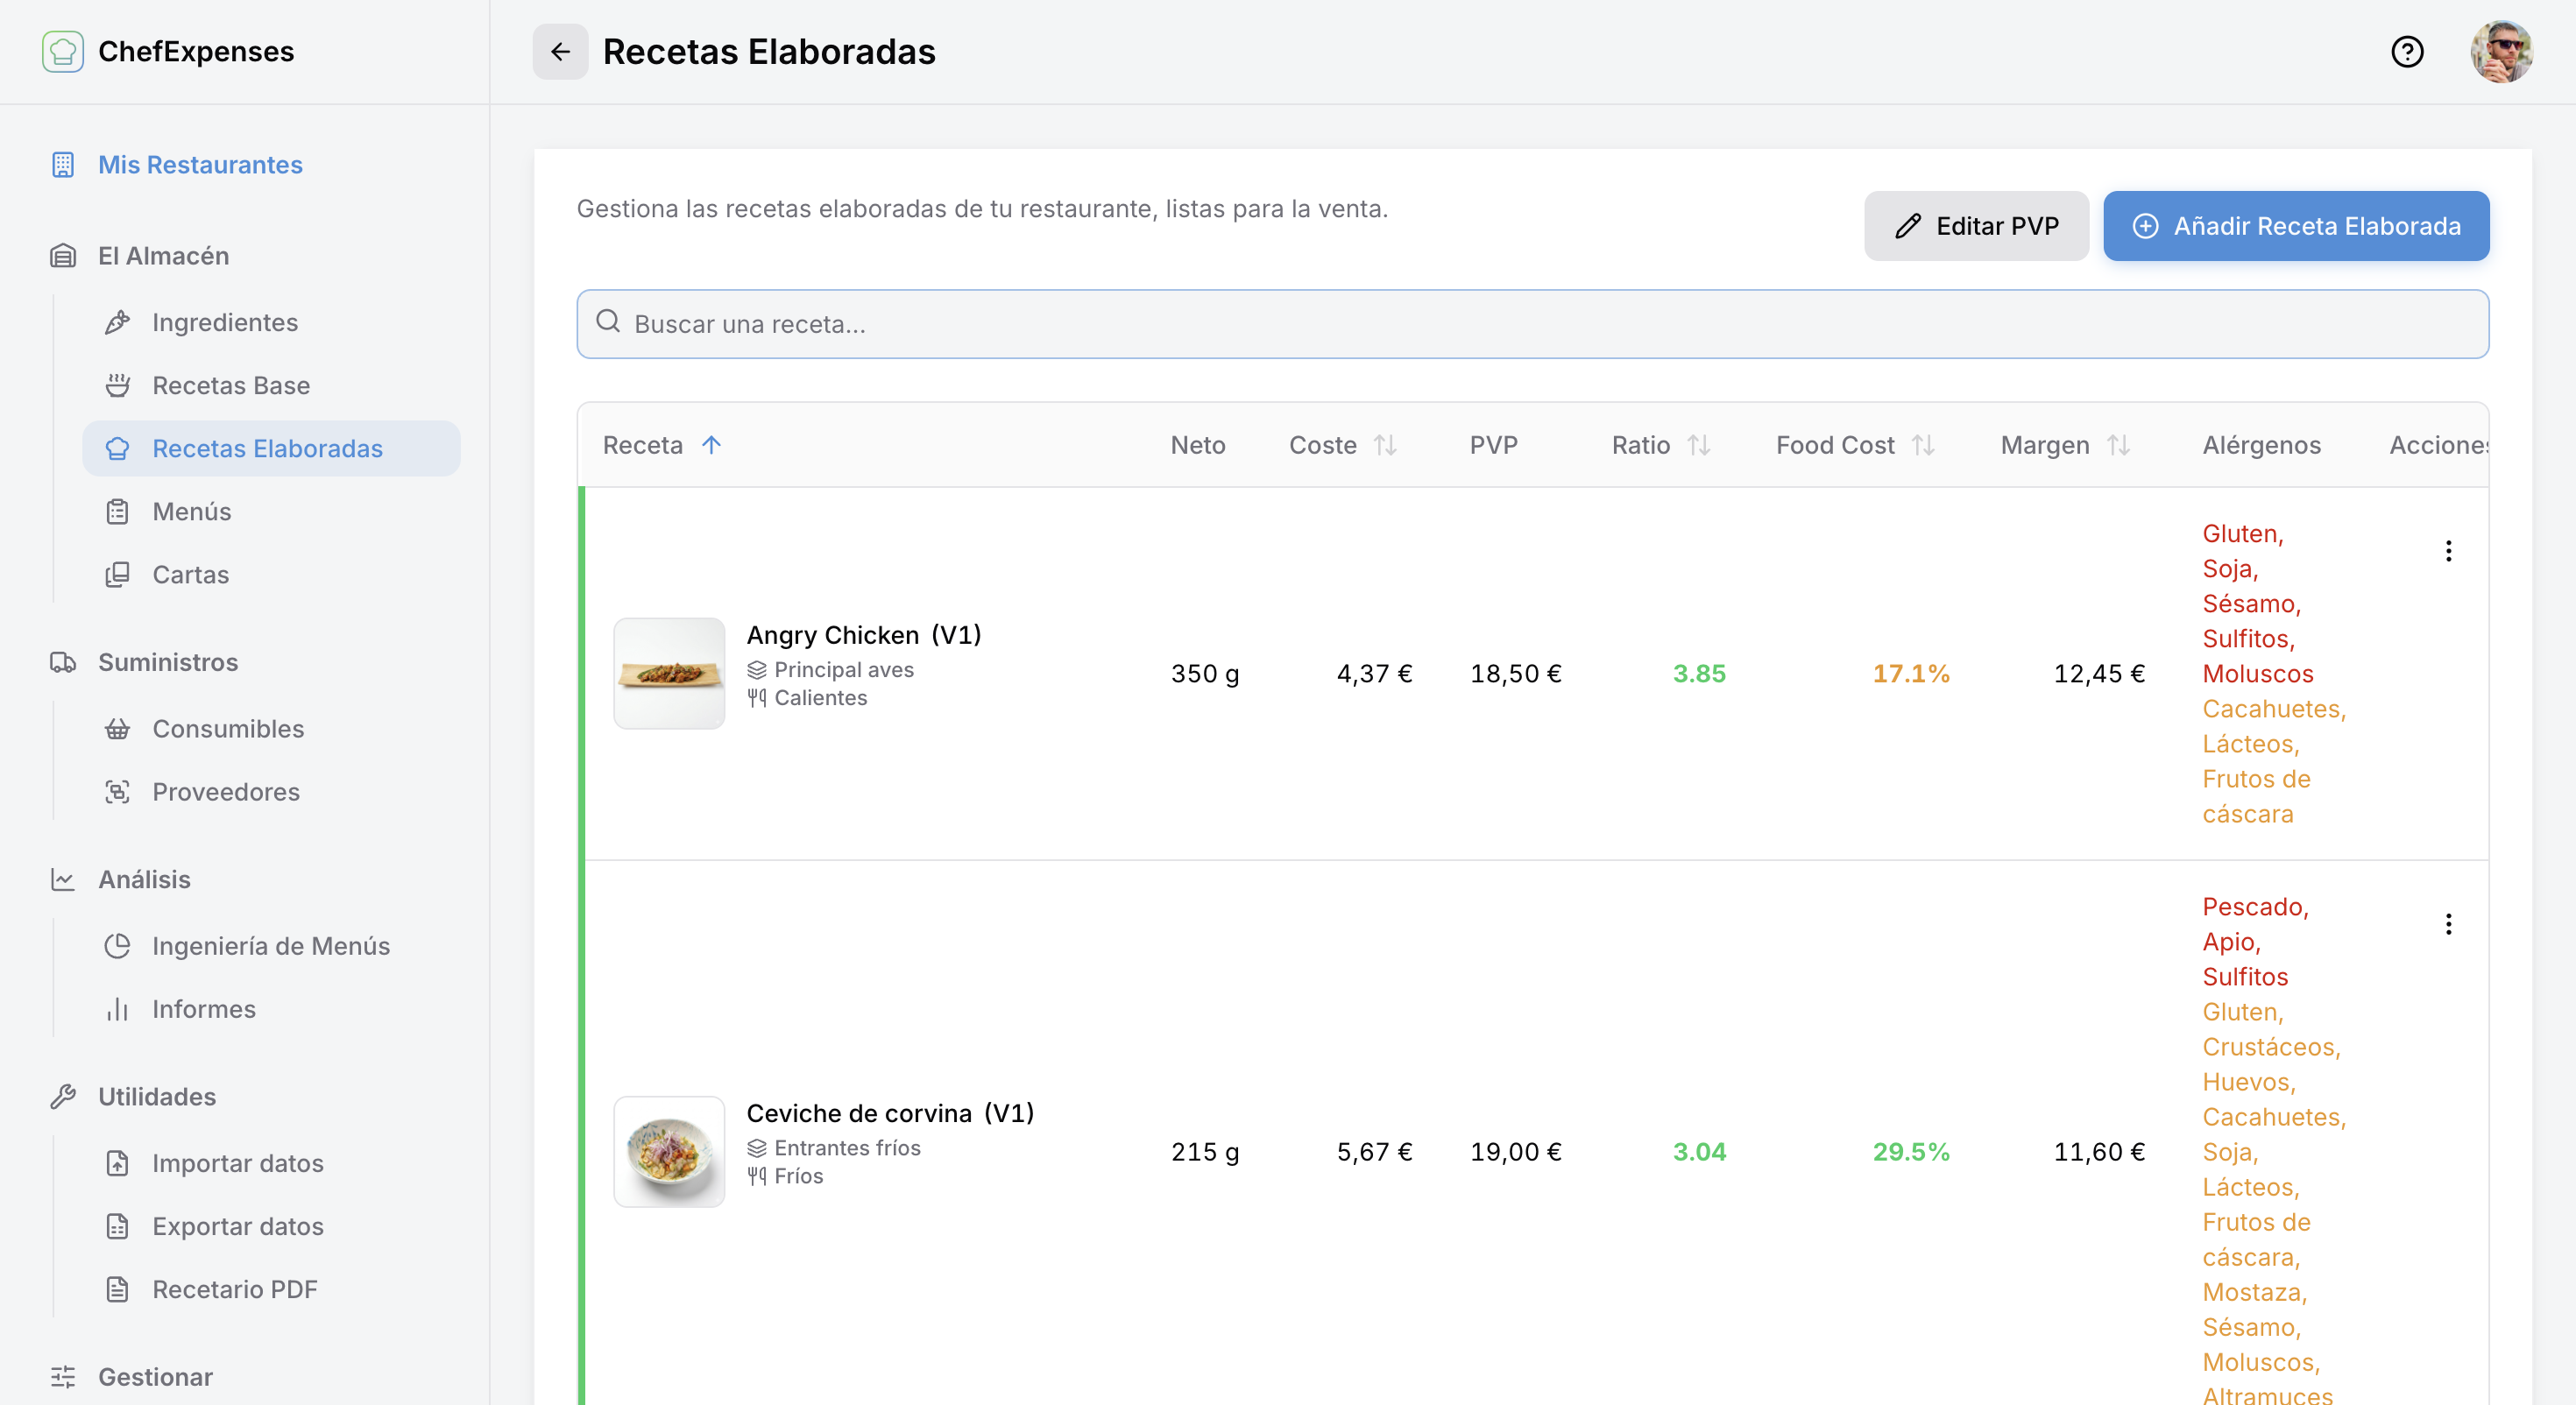The height and width of the screenshot is (1405, 2576).
Task: Click the Gestionar section header
Action: (x=155, y=1376)
